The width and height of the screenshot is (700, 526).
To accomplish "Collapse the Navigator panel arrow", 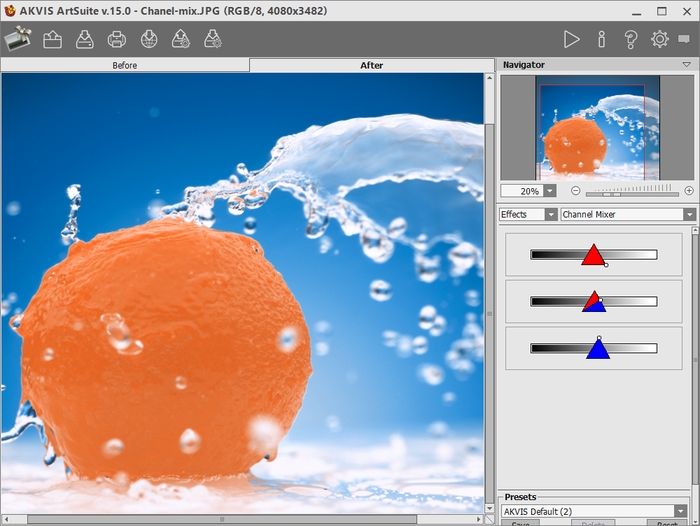I will (x=687, y=65).
